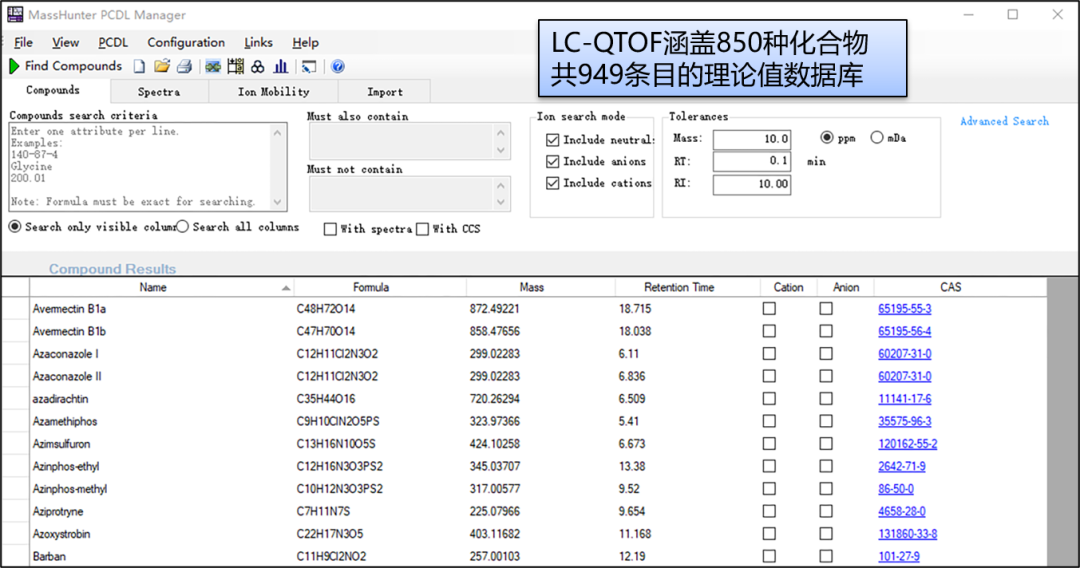Select the Azaconazole I row name
1080x568 pixels.
[65, 354]
